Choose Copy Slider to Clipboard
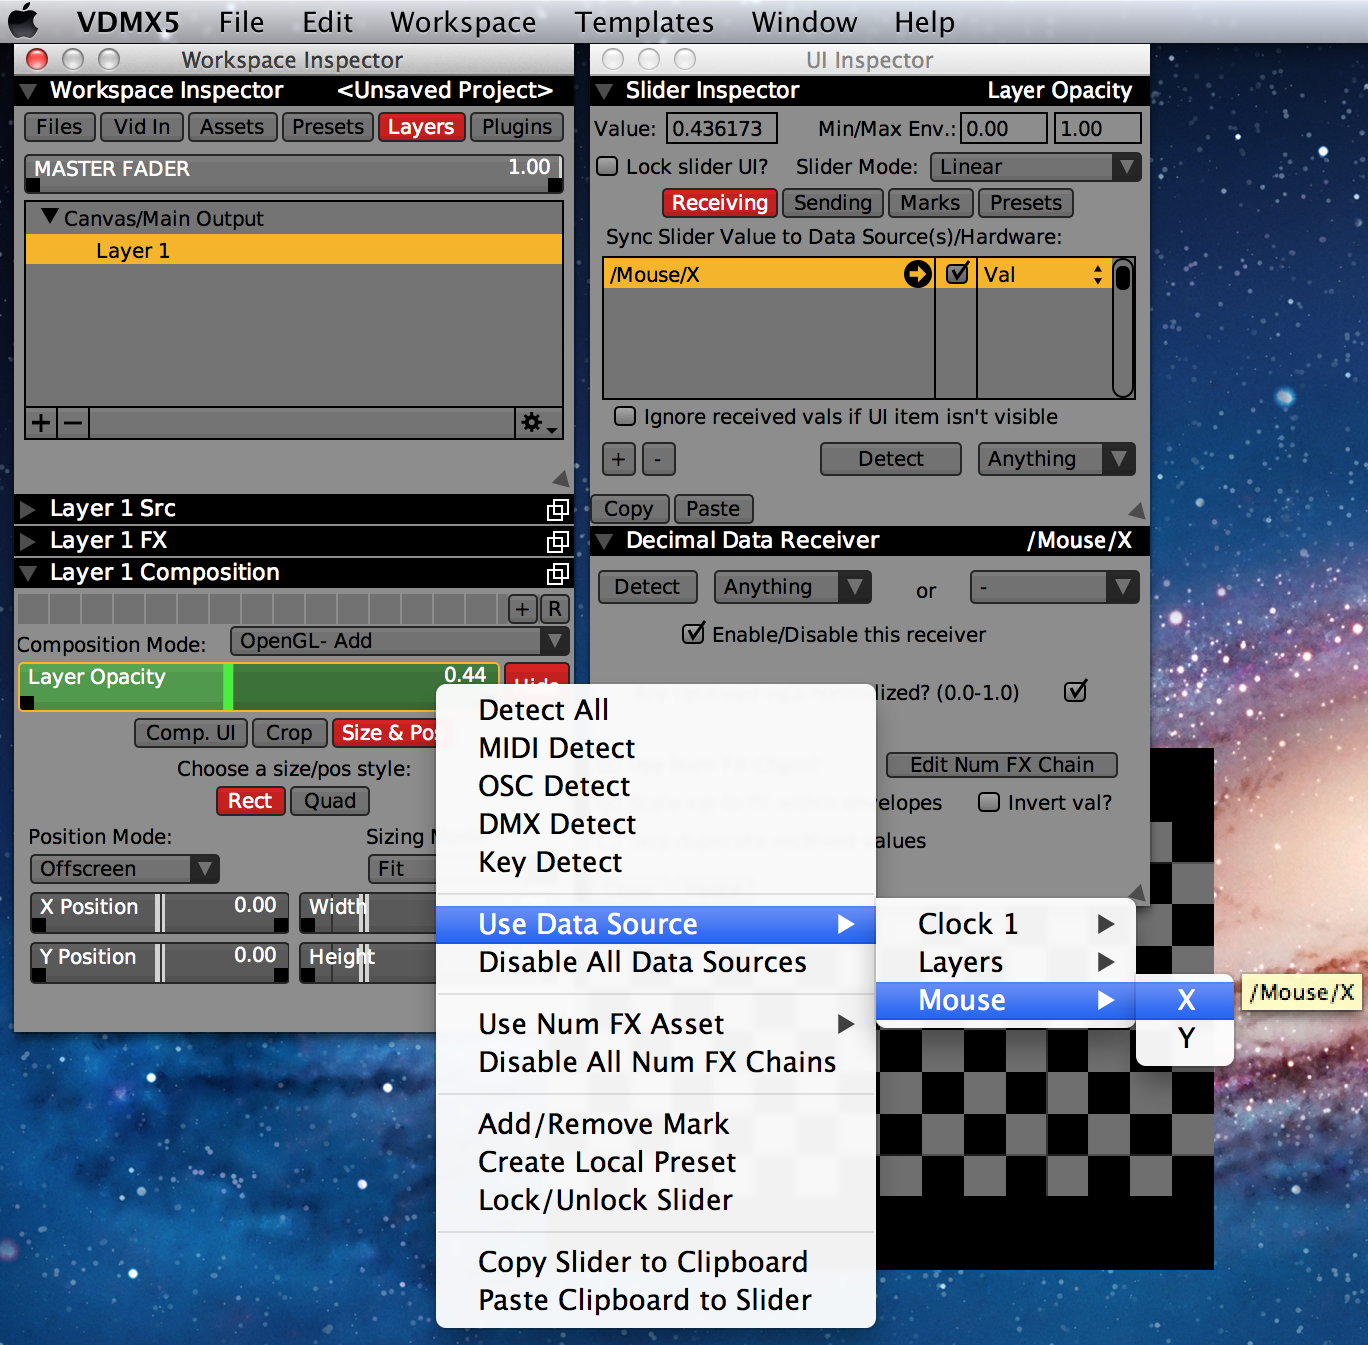 coord(655,1262)
